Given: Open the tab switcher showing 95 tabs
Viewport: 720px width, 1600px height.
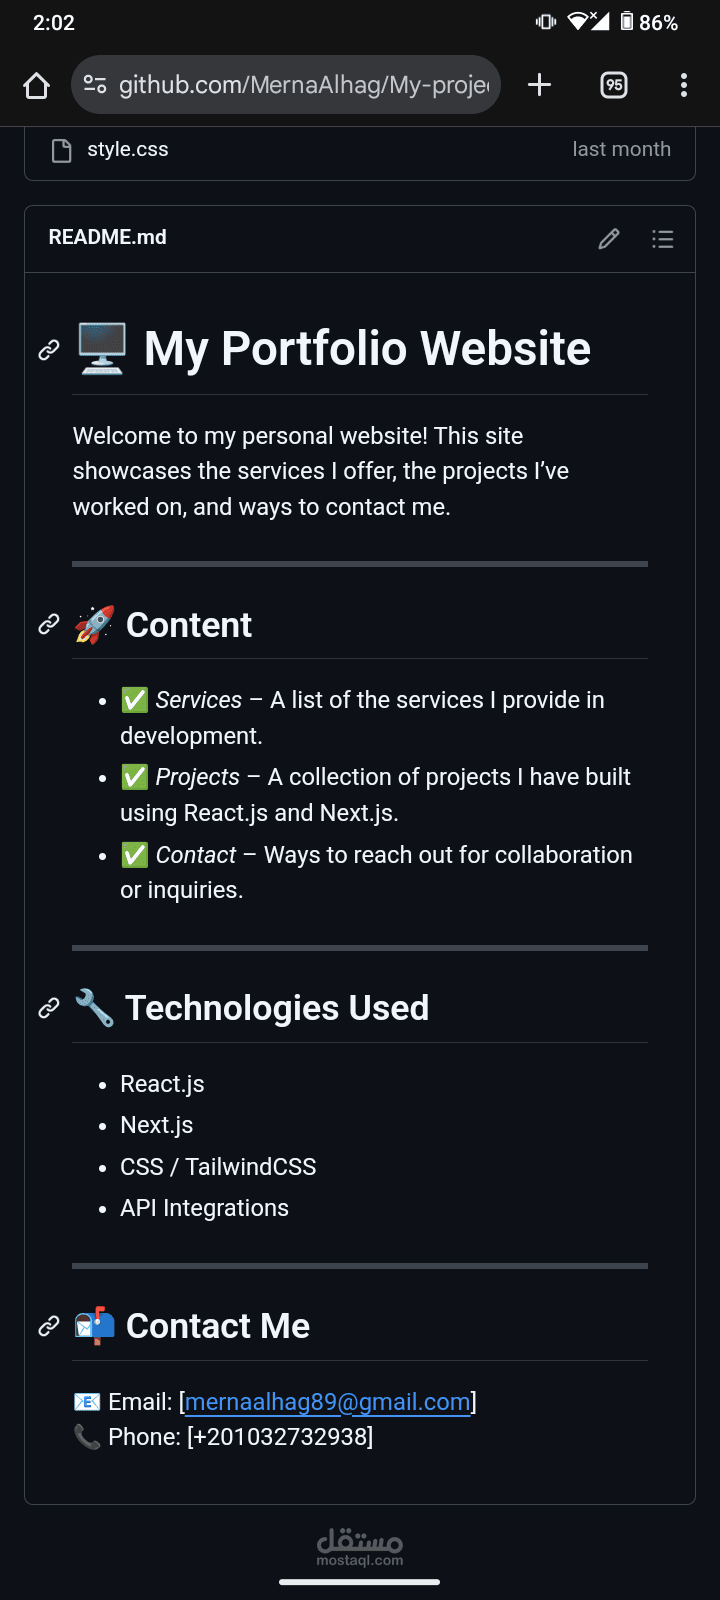Looking at the screenshot, I should pos(614,85).
